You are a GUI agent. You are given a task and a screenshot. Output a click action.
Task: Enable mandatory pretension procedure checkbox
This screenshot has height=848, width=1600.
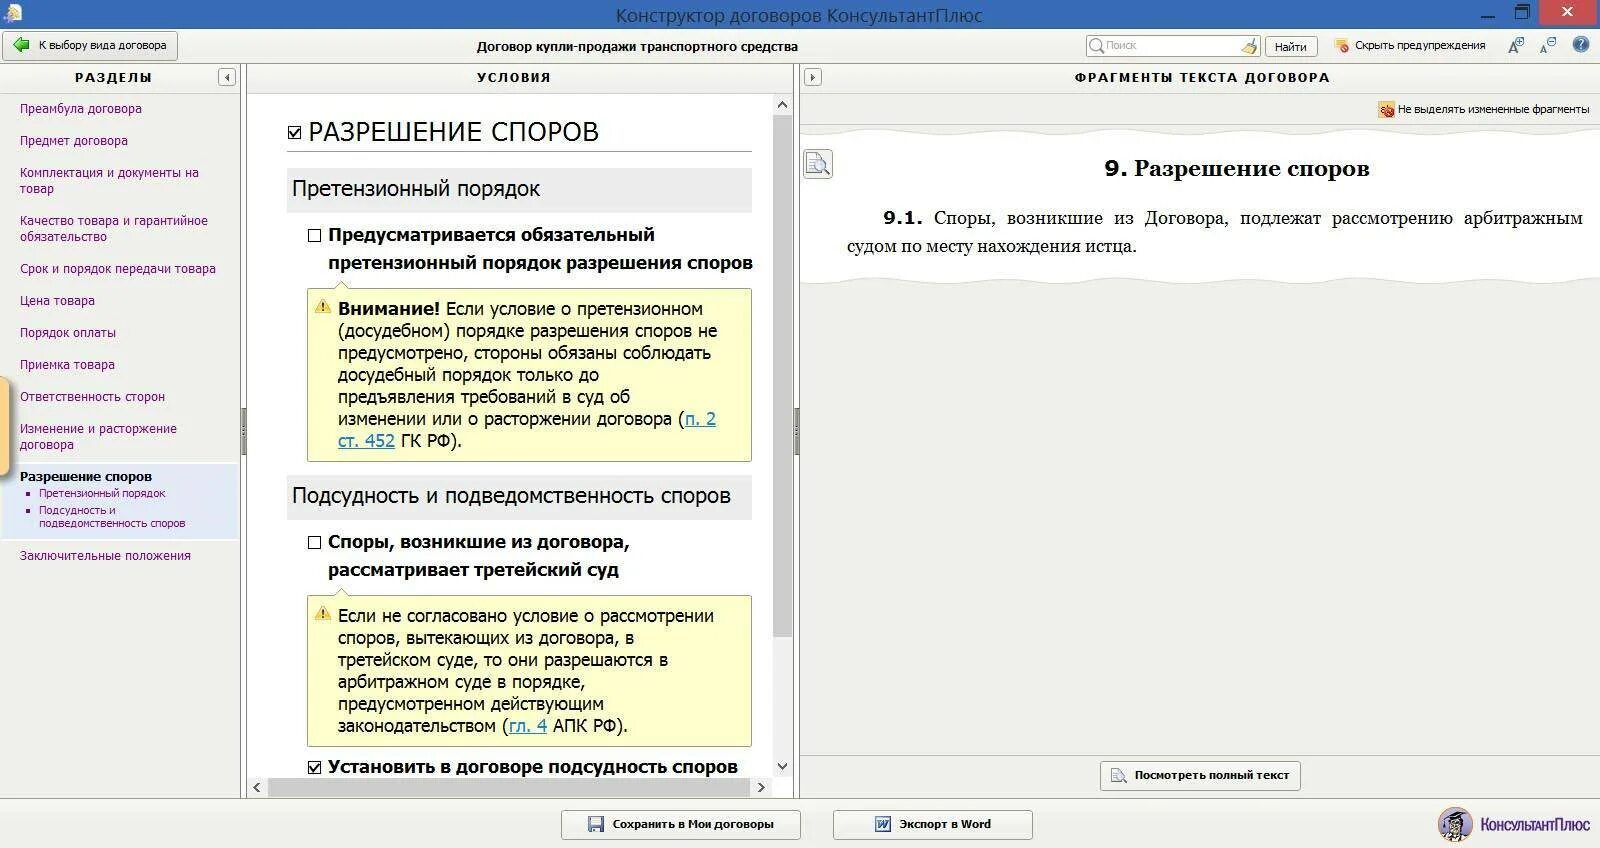314,235
